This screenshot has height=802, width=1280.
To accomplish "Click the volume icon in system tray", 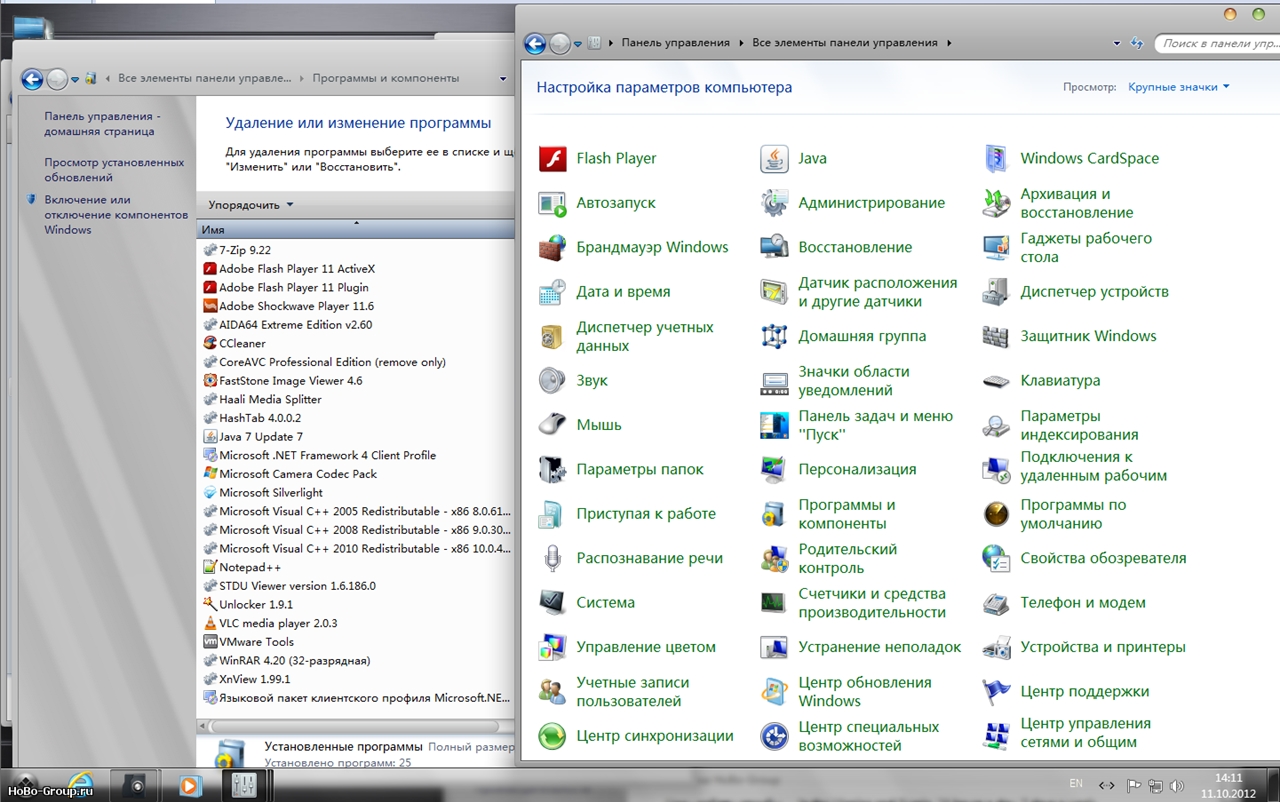I will [1176, 786].
